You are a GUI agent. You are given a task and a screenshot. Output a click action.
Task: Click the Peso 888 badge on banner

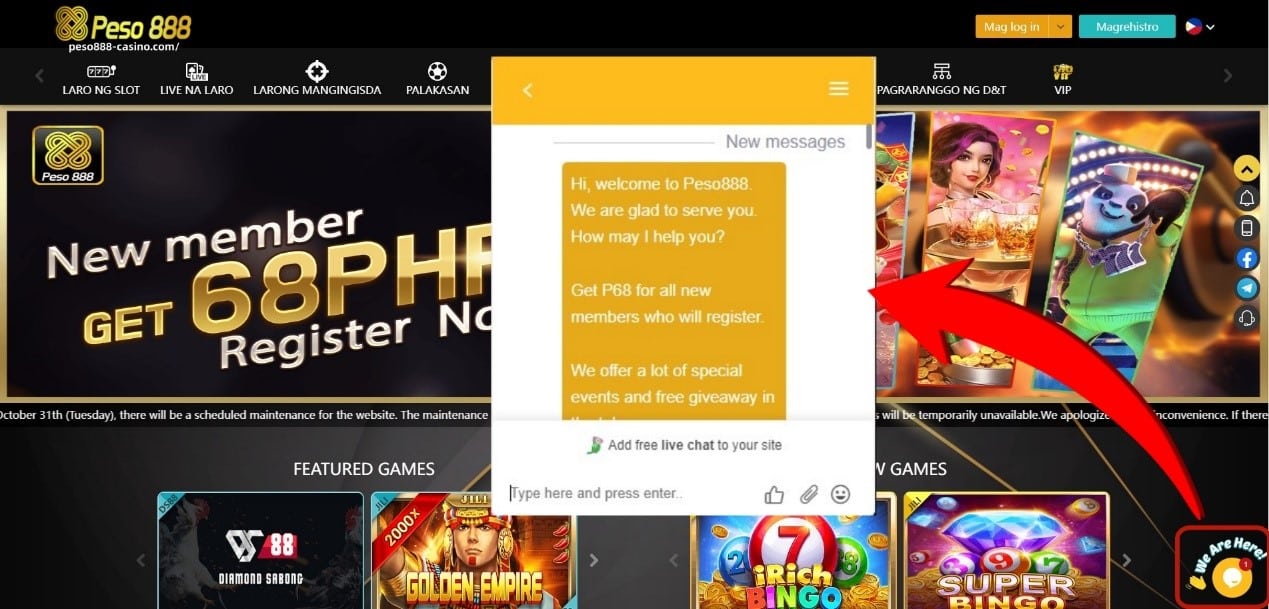[68, 155]
